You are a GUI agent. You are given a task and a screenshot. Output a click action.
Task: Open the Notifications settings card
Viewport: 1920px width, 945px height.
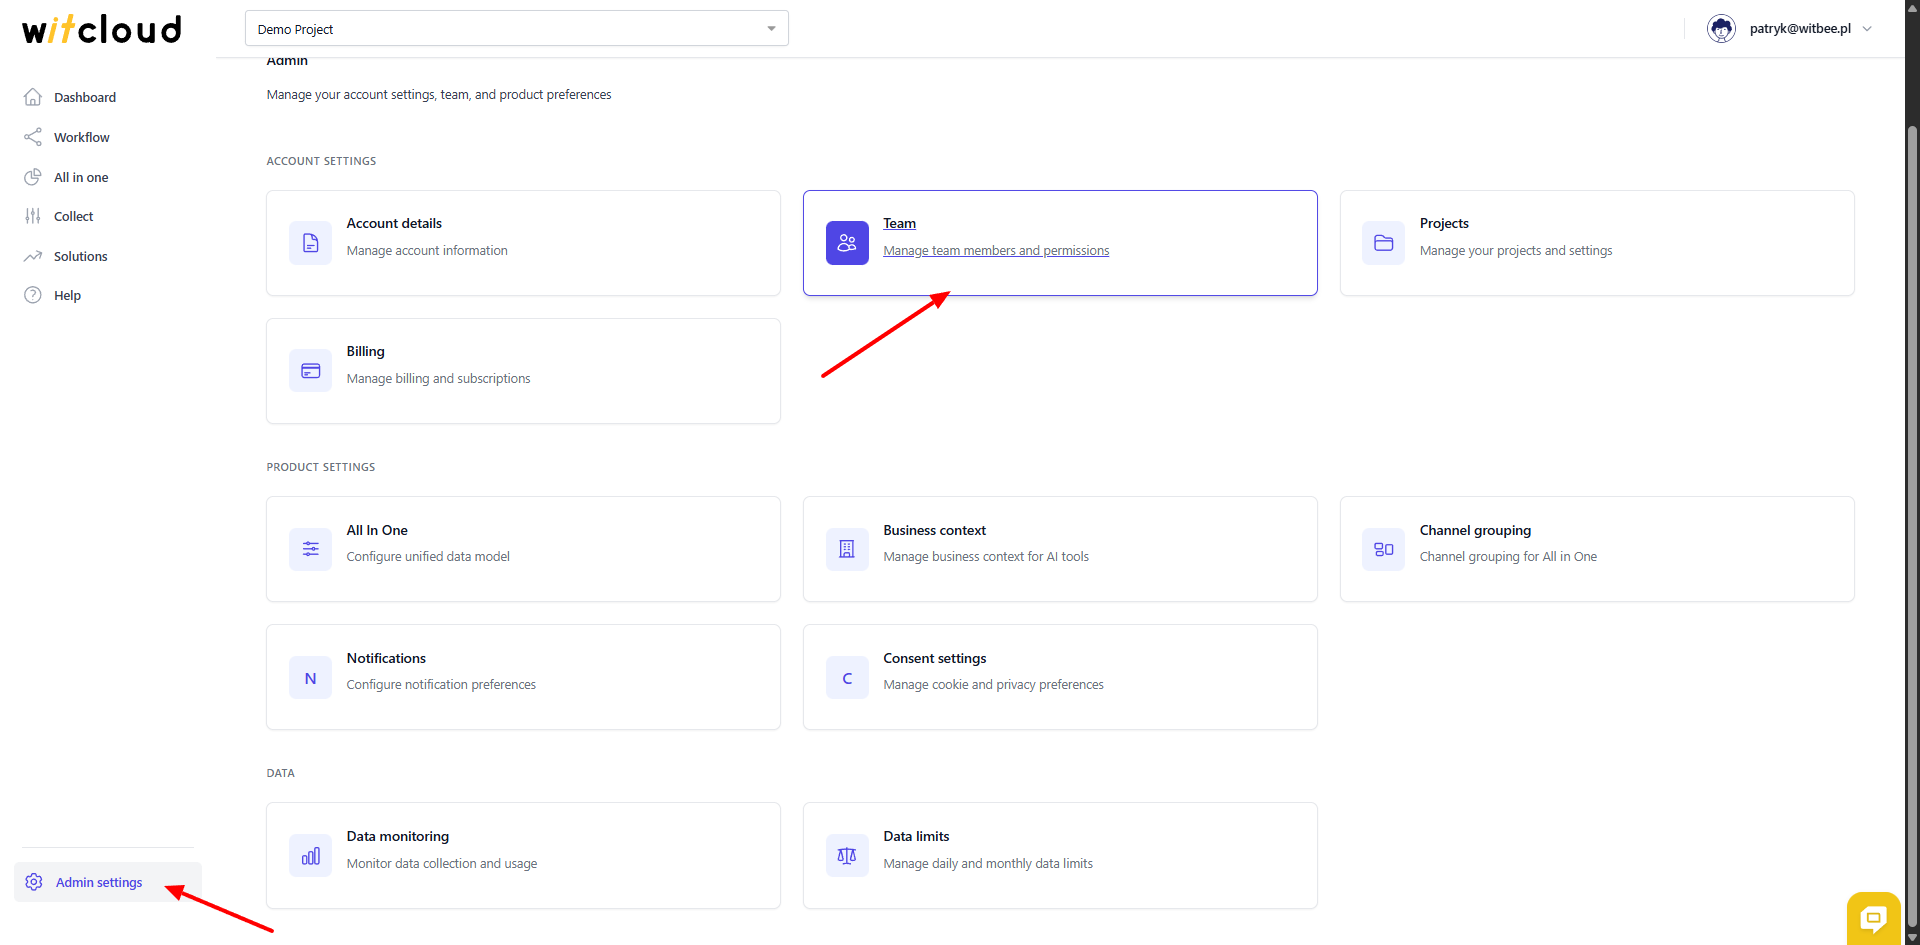pyautogui.click(x=523, y=677)
